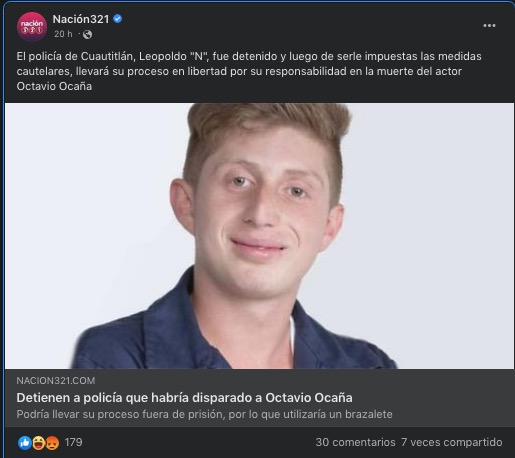This screenshot has height=458, width=515.
Task: Open the Nación321 profile picture
Action: click(32, 26)
